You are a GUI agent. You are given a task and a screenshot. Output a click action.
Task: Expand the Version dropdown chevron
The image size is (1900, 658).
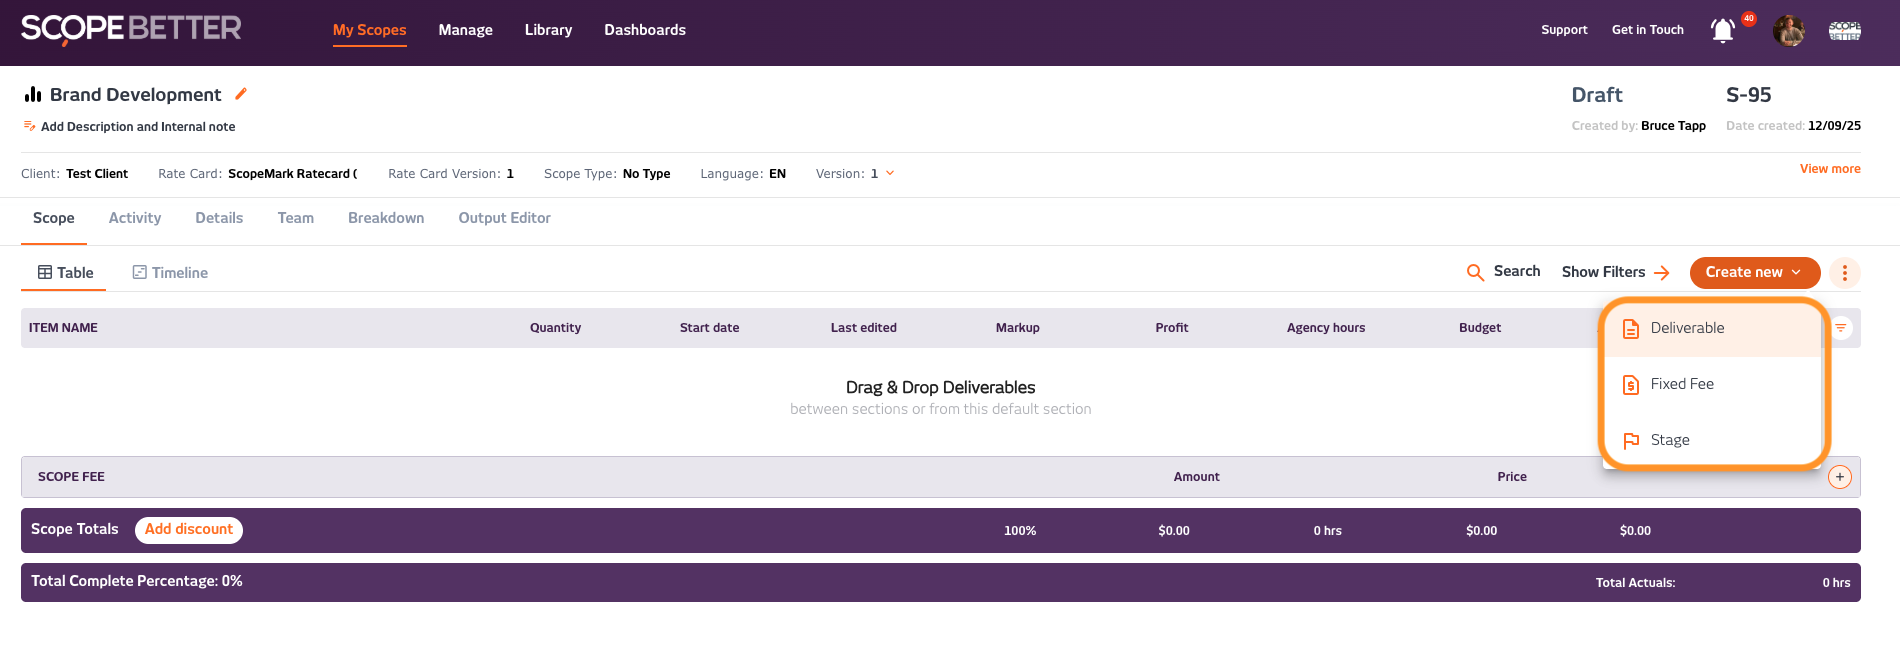click(x=890, y=174)
